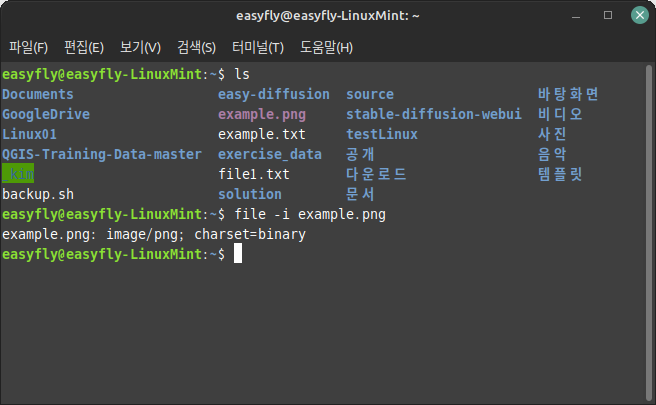656x405 pixels.
Task: Click the 'image/png; charset=binary' output
Action: click(x=206, y=234)
